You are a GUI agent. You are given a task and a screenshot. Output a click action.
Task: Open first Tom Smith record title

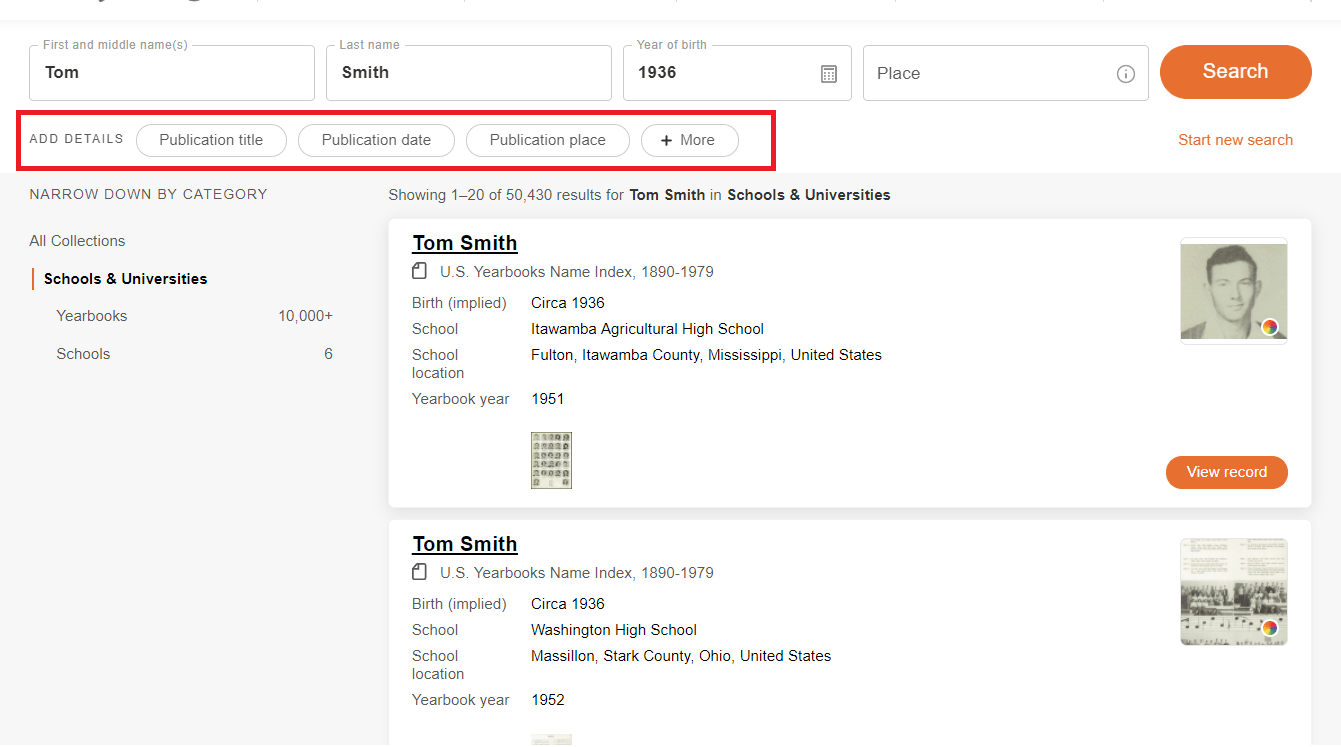pyautogui.click(x=465, y=243)
